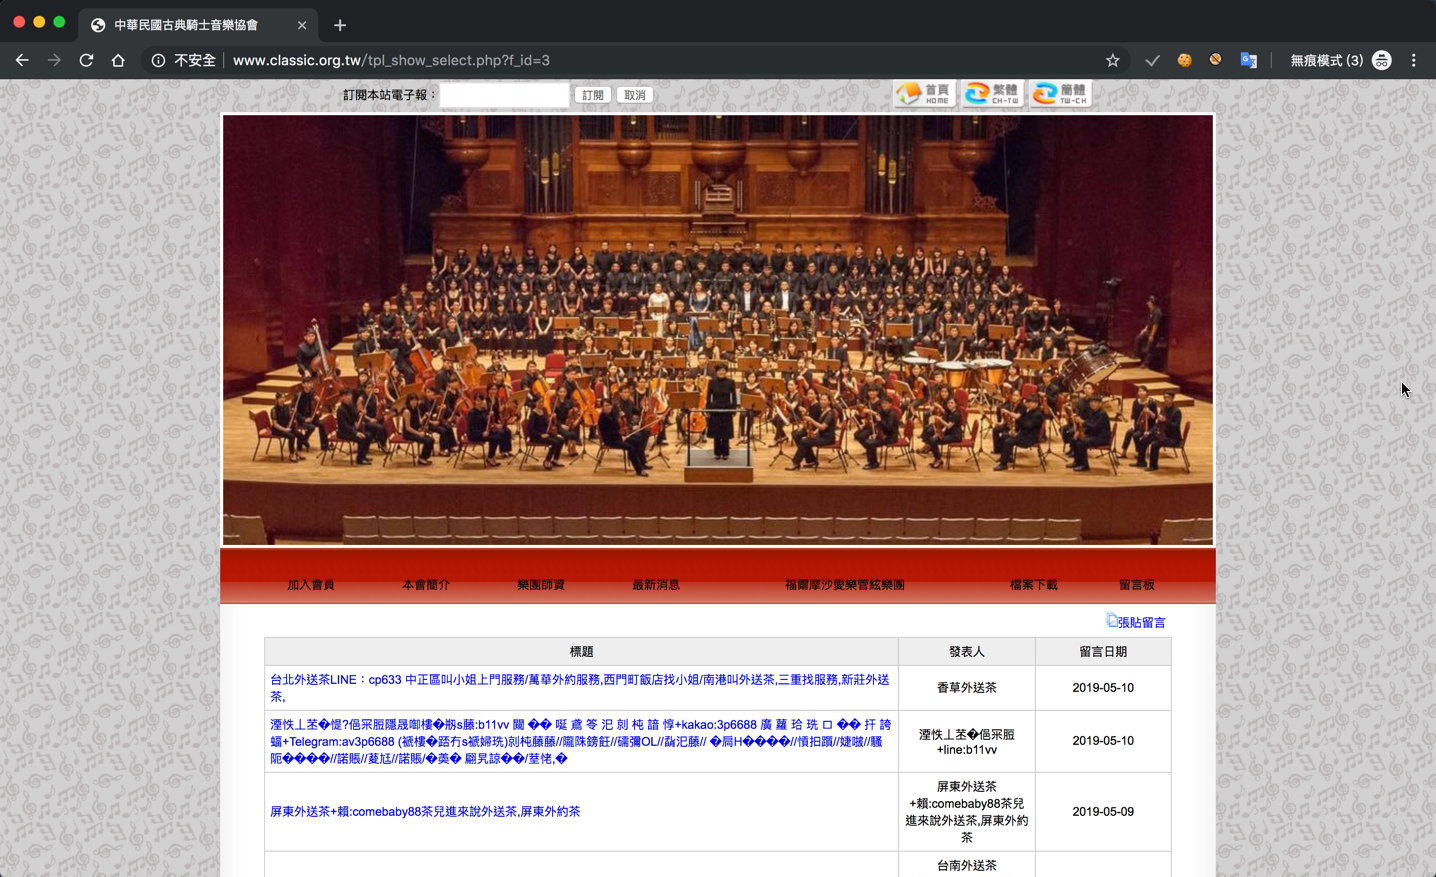The width and height of the screenshot is (1436, 877).
Task: Open a new browser tab
Action: pos(340,25)
